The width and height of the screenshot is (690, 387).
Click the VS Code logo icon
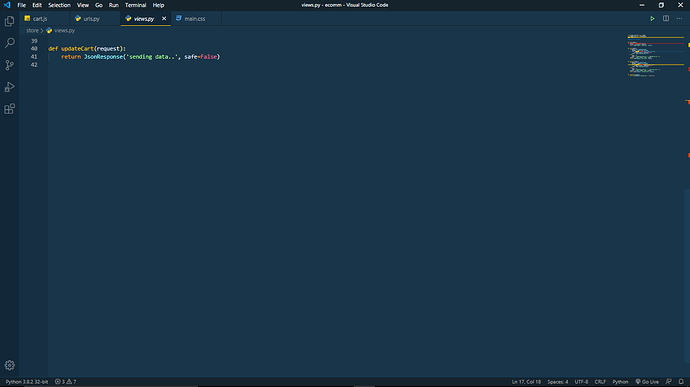[7, 5]
